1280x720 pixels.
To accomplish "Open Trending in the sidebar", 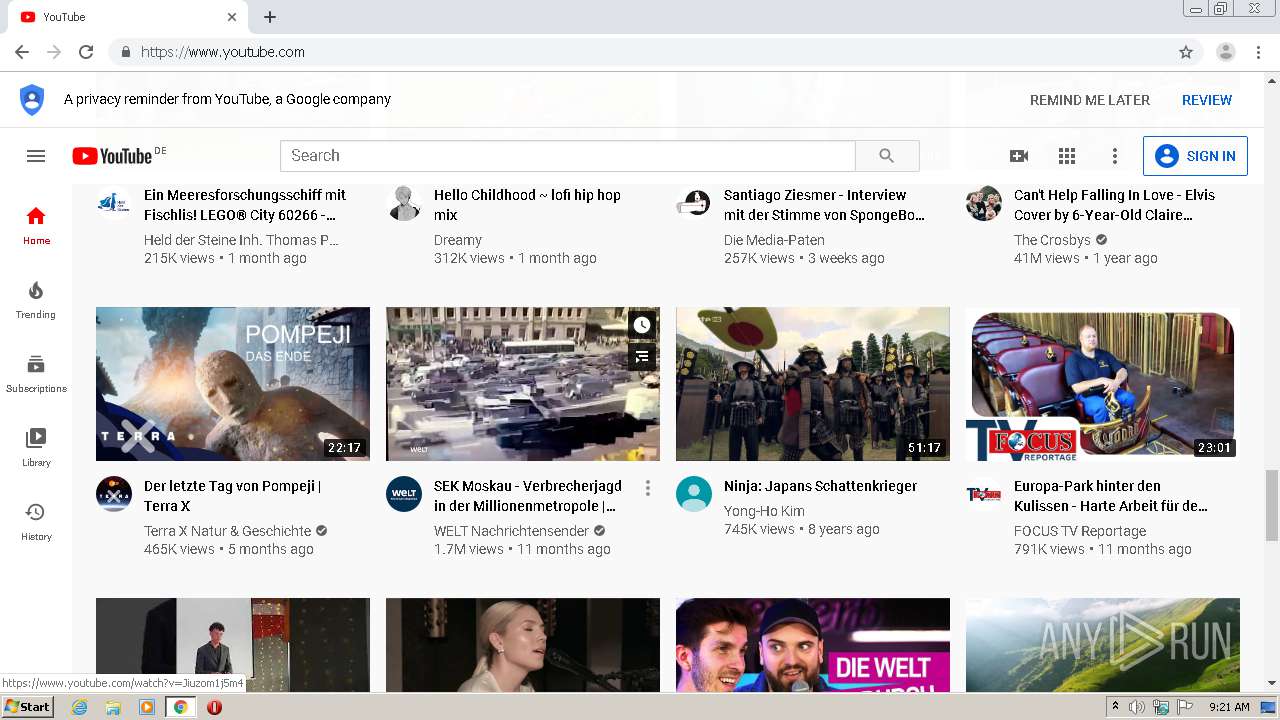I will click(x=36, y=300).
